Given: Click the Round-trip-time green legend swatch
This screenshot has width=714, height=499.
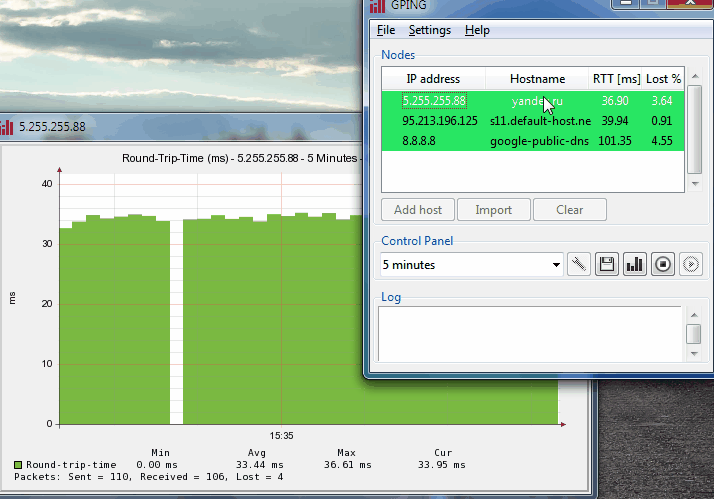Looking at the screenshot, I should [x=18, y=465].
